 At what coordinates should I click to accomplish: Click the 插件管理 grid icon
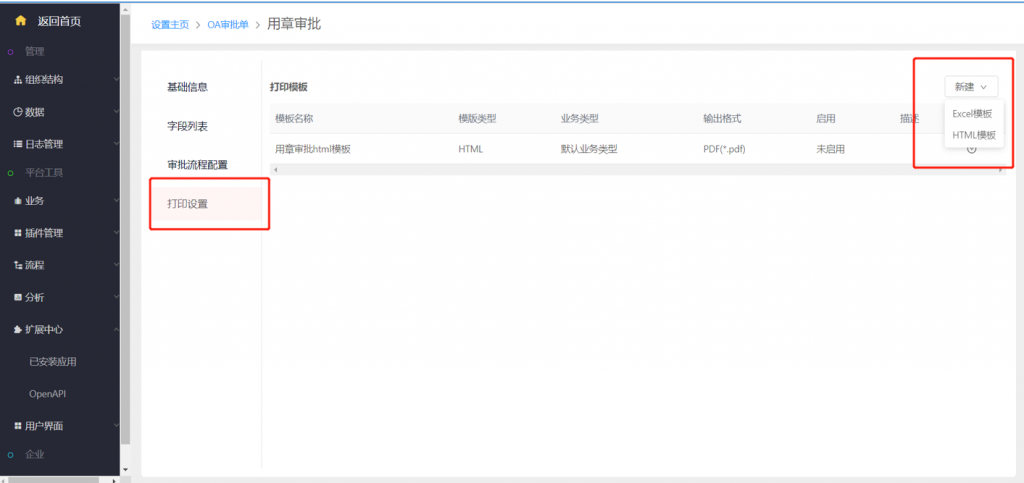(17, 233)
